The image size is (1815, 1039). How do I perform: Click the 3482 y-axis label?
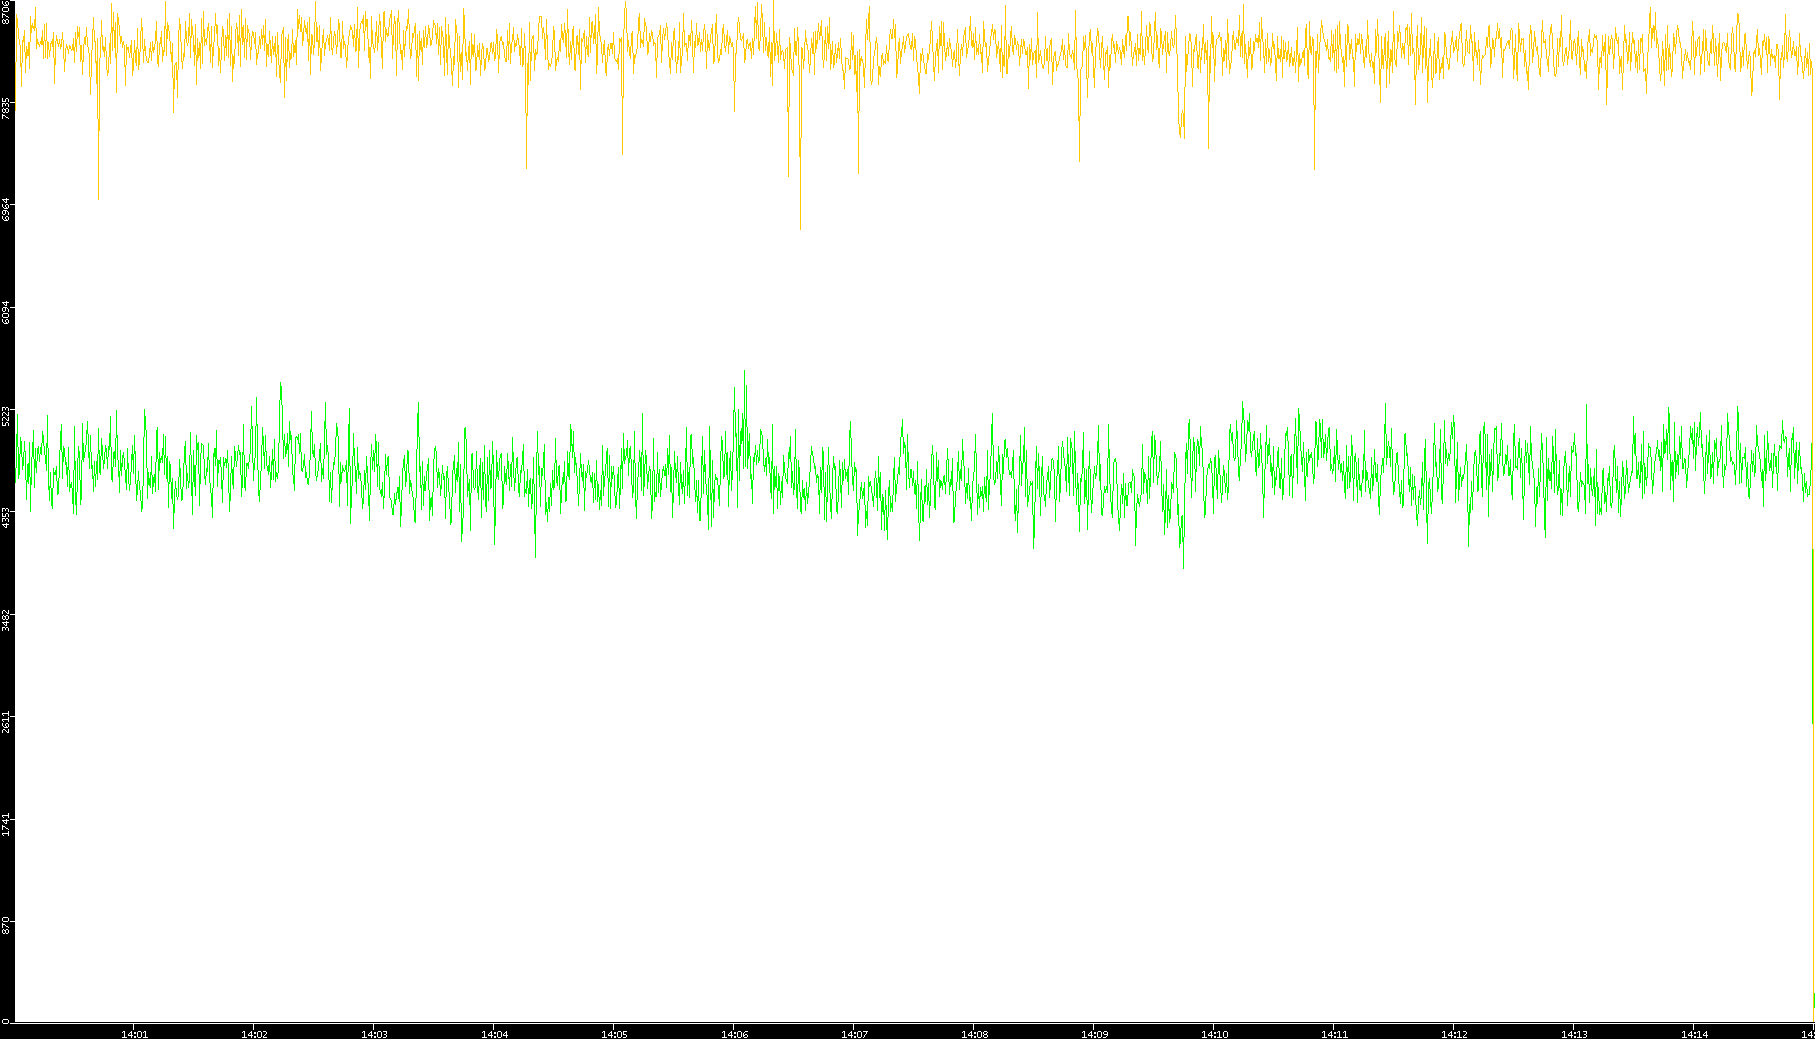pyautogui.click(x=6, y=619)
